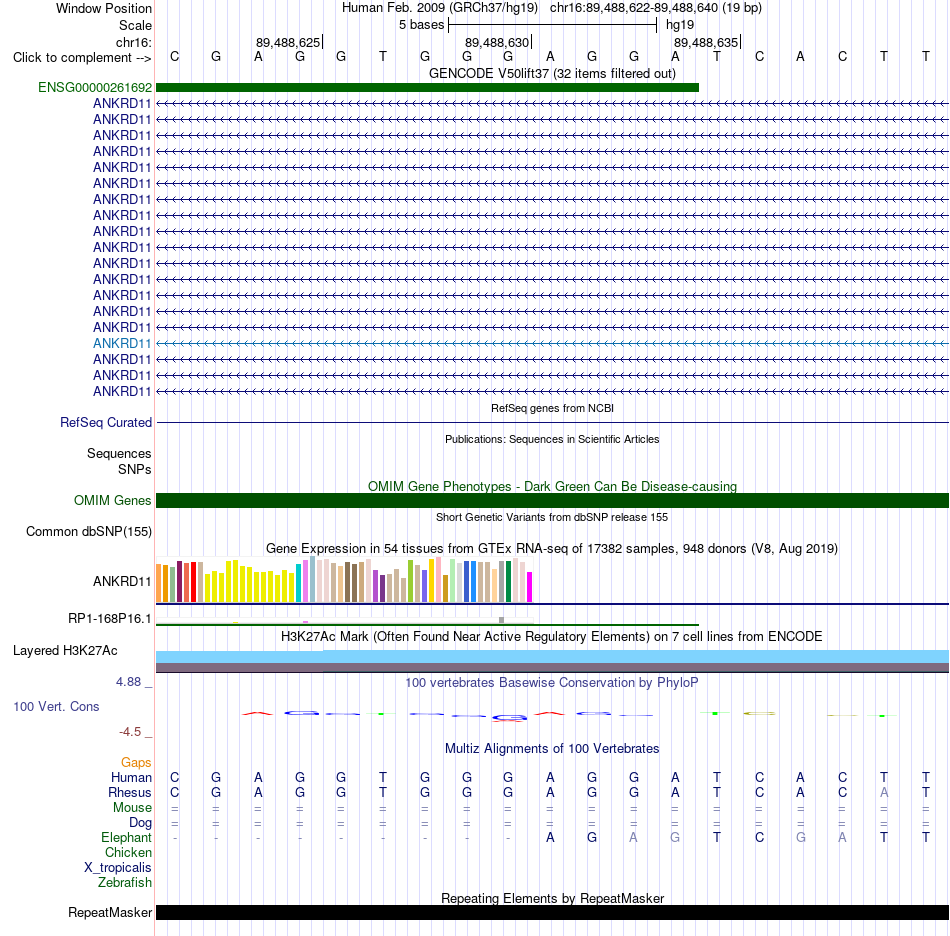Click the Window Position label
The width and height of the screenshot is (950, 936).
pos(104,8)
